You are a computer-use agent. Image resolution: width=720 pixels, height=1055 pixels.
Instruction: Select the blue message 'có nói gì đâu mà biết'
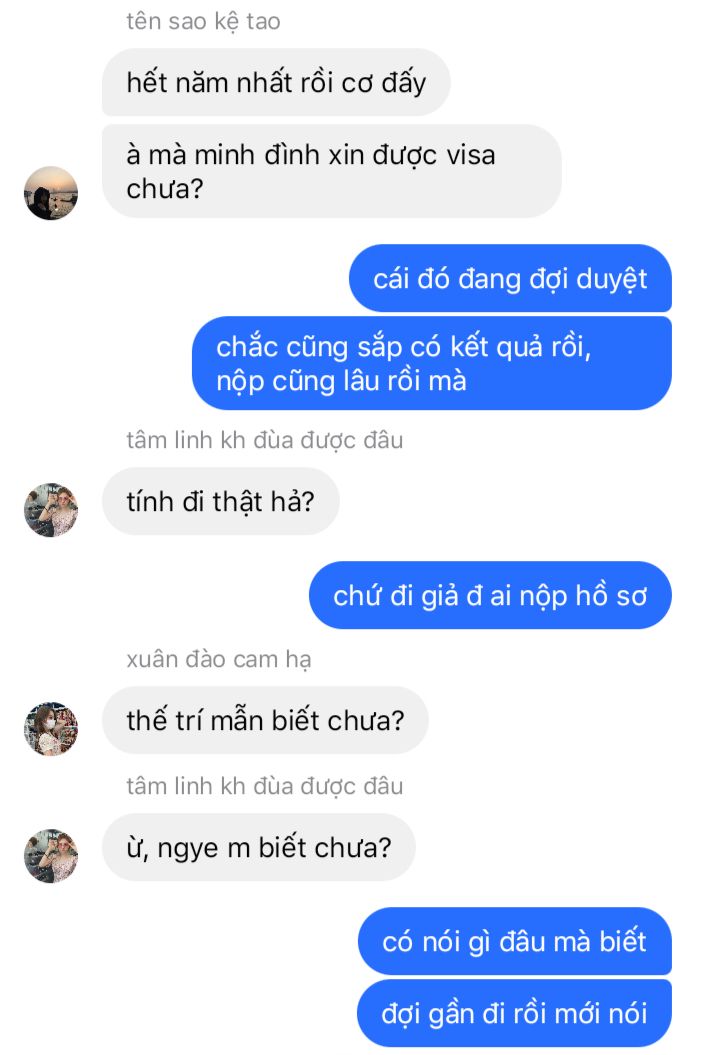(x=515, y=941)
